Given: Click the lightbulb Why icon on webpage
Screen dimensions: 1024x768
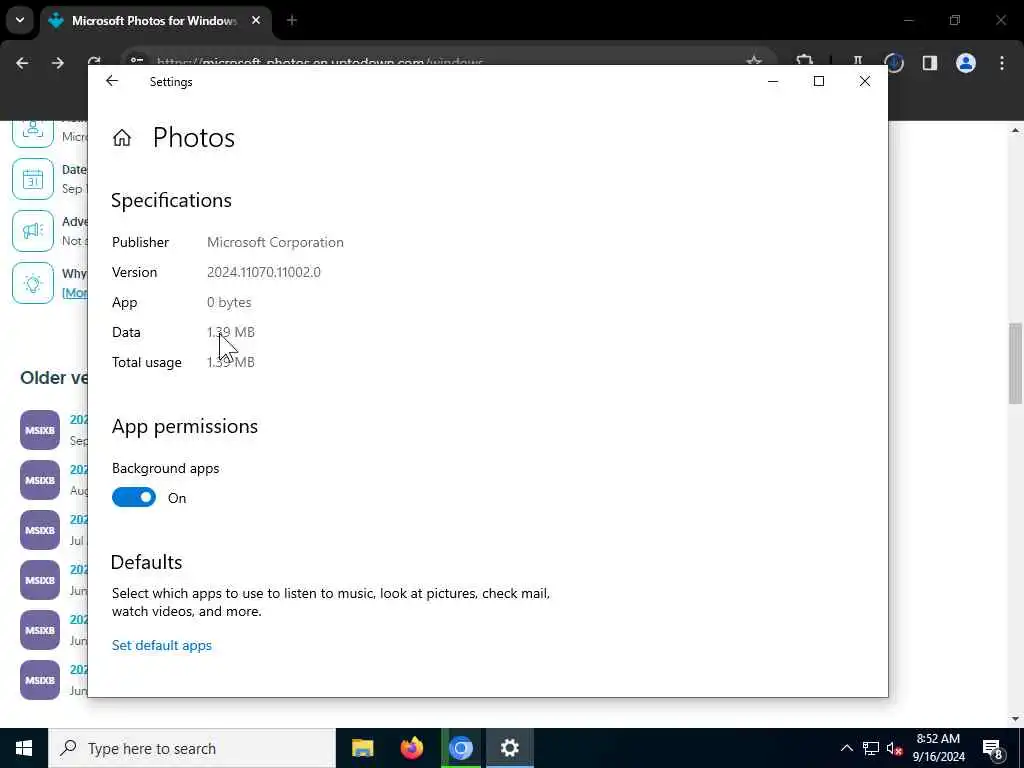Looking at the screenshot, I should click(x=33, y=283).
